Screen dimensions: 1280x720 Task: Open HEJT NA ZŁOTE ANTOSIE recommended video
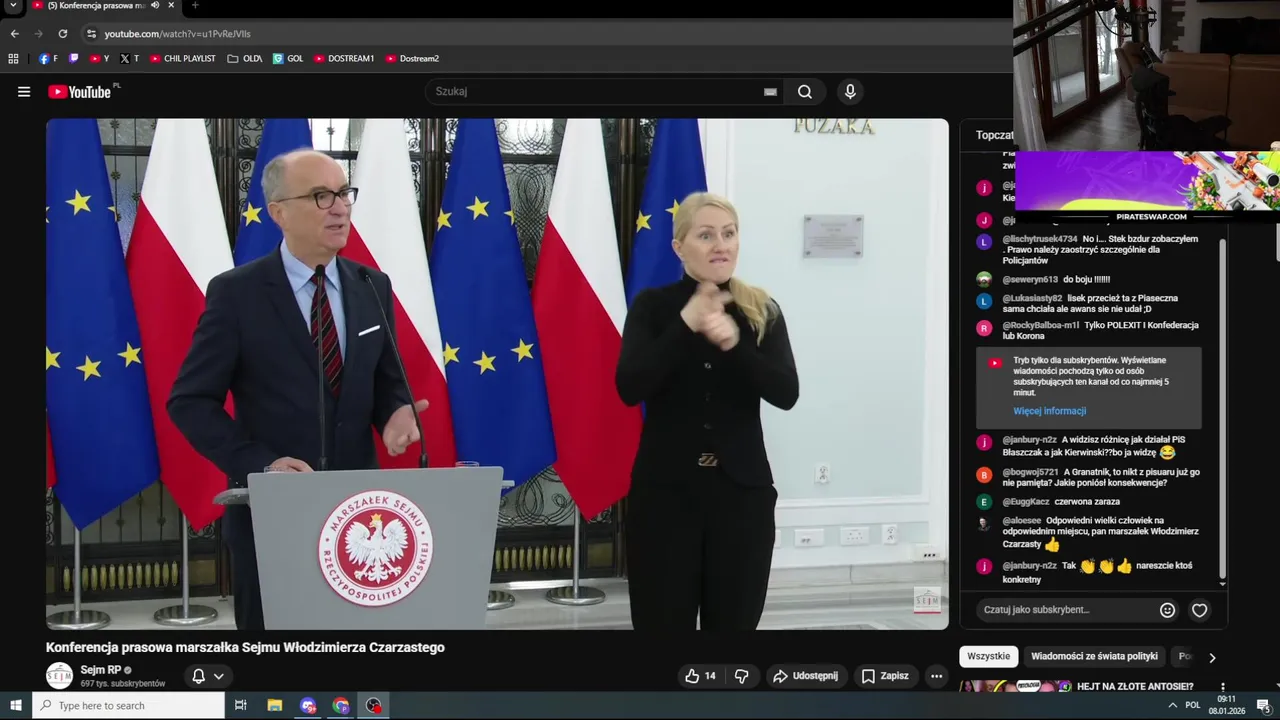[1135, 687]
